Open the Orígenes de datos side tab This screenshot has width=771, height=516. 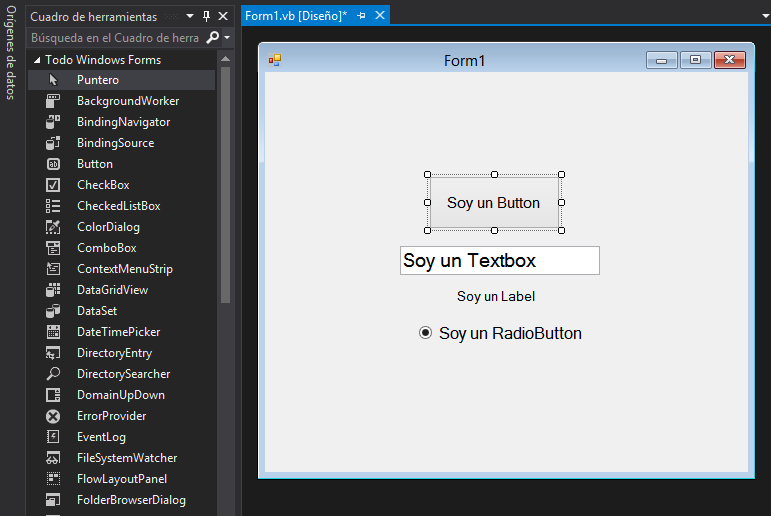pyautogui.click(x=11, y=53)
